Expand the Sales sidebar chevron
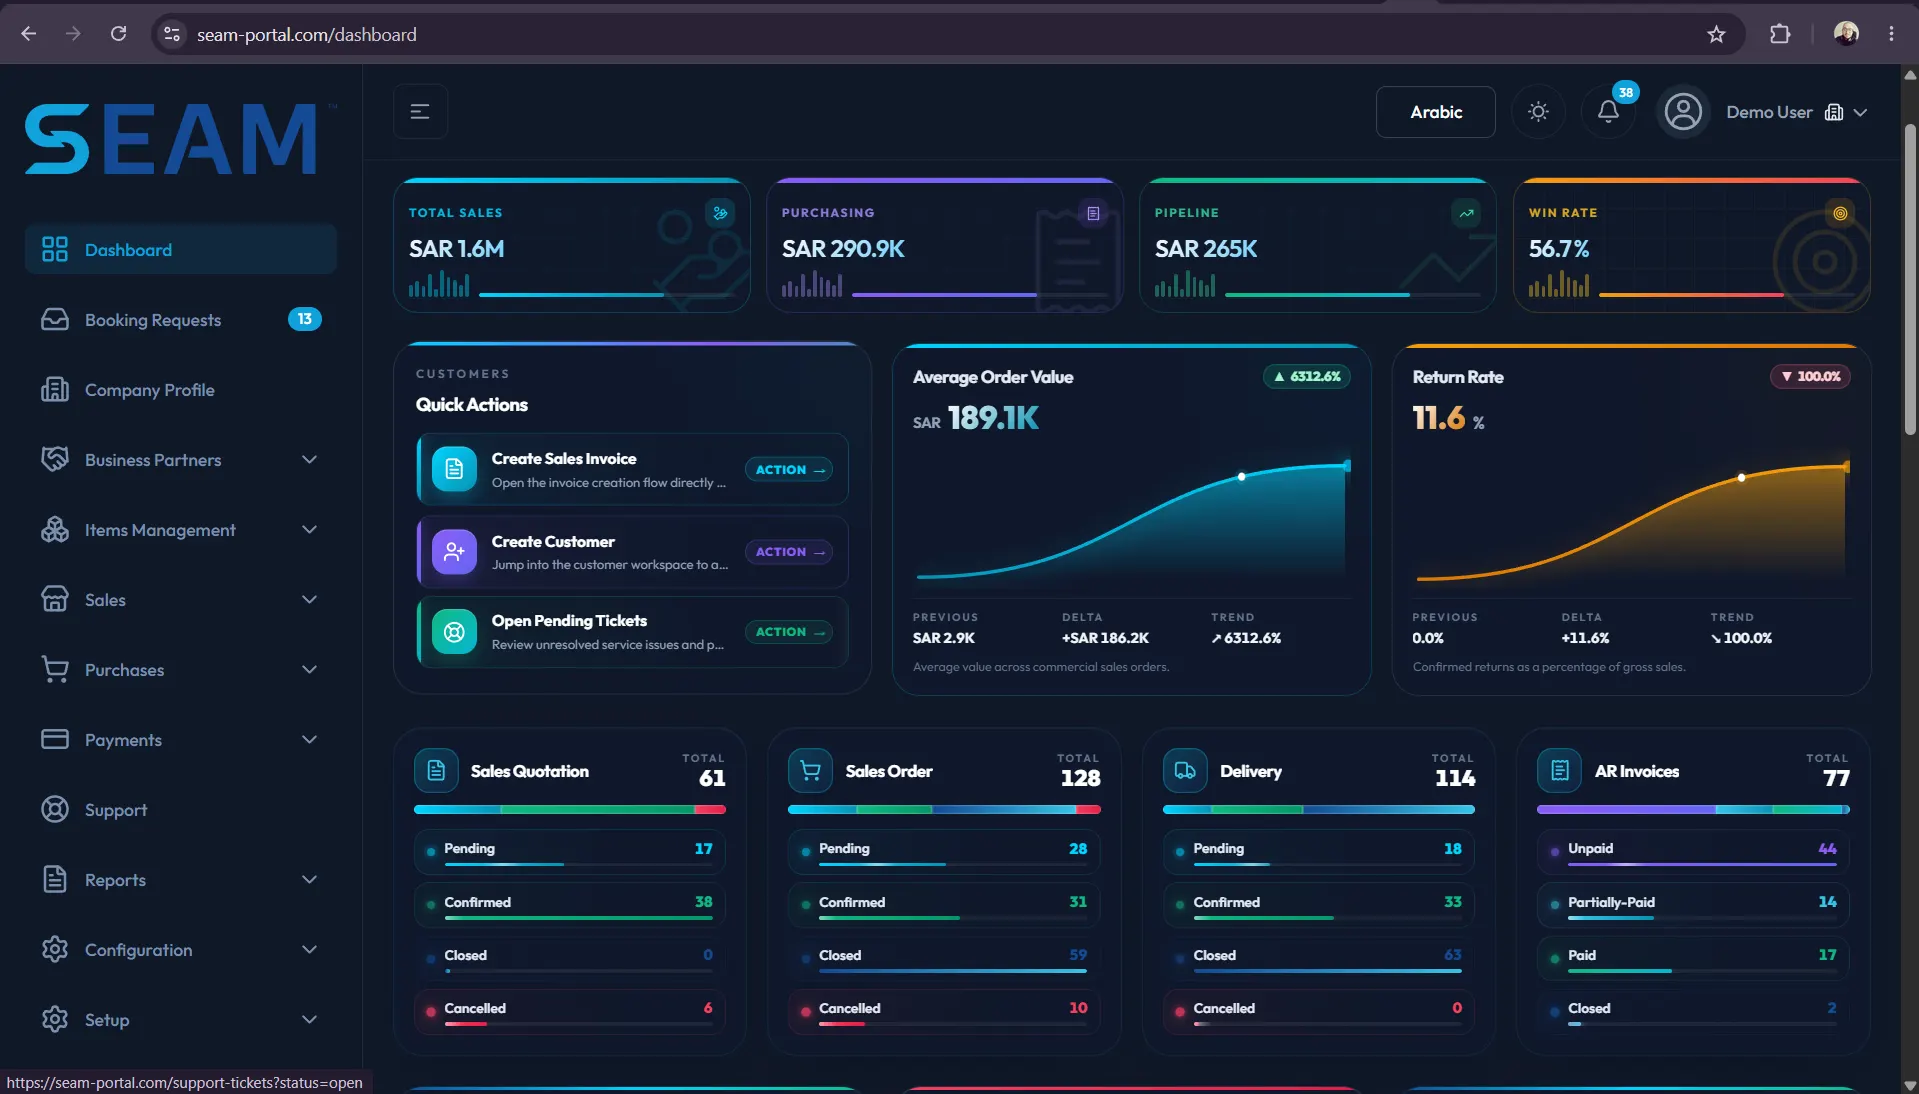Viewport: 1919px width, 1094px height. tap(309, 600)
